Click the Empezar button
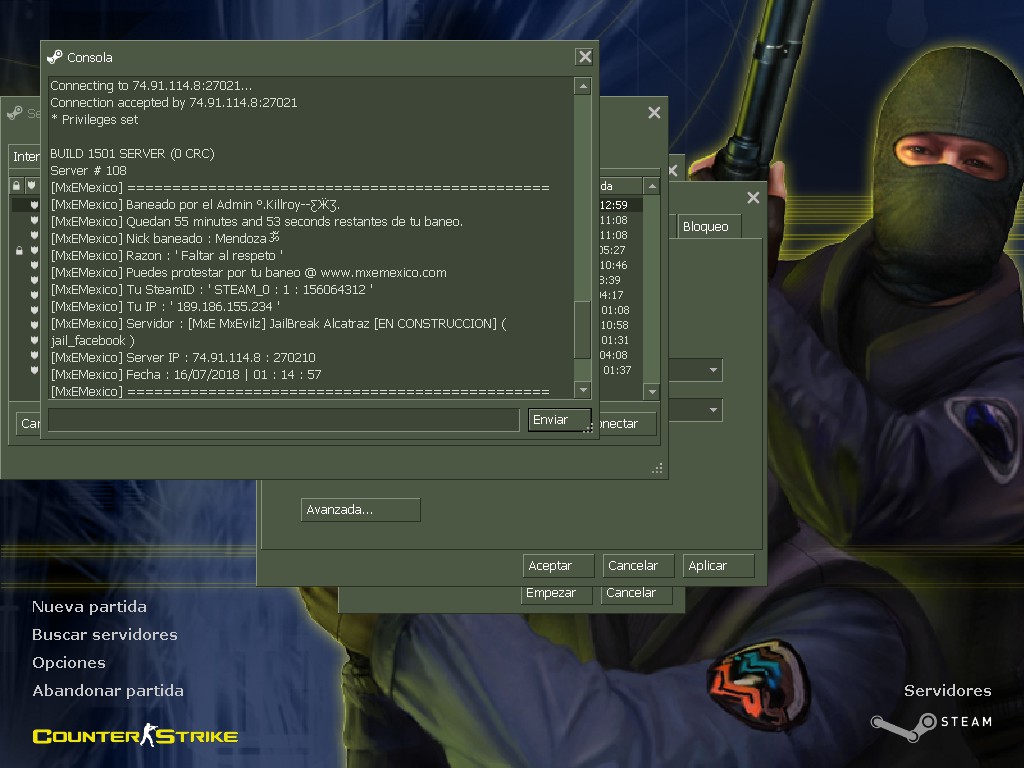 click(556, 594)
